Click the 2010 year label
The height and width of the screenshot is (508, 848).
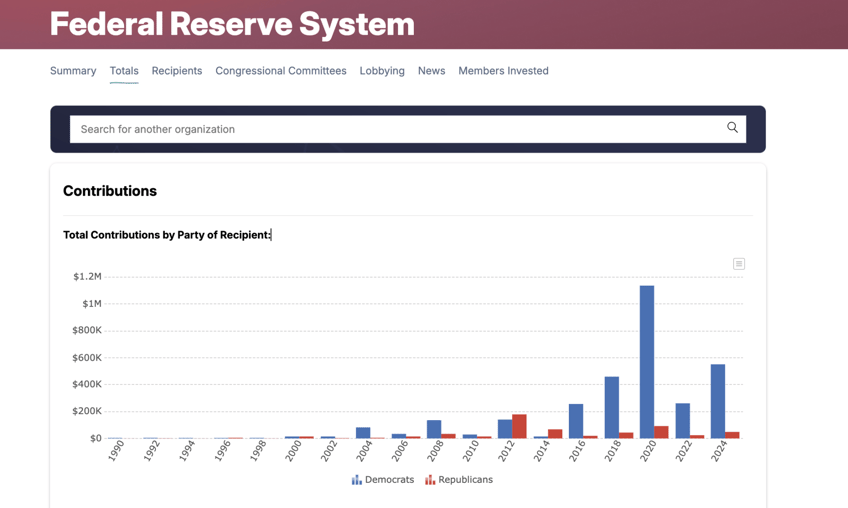[x=471, y=451]
